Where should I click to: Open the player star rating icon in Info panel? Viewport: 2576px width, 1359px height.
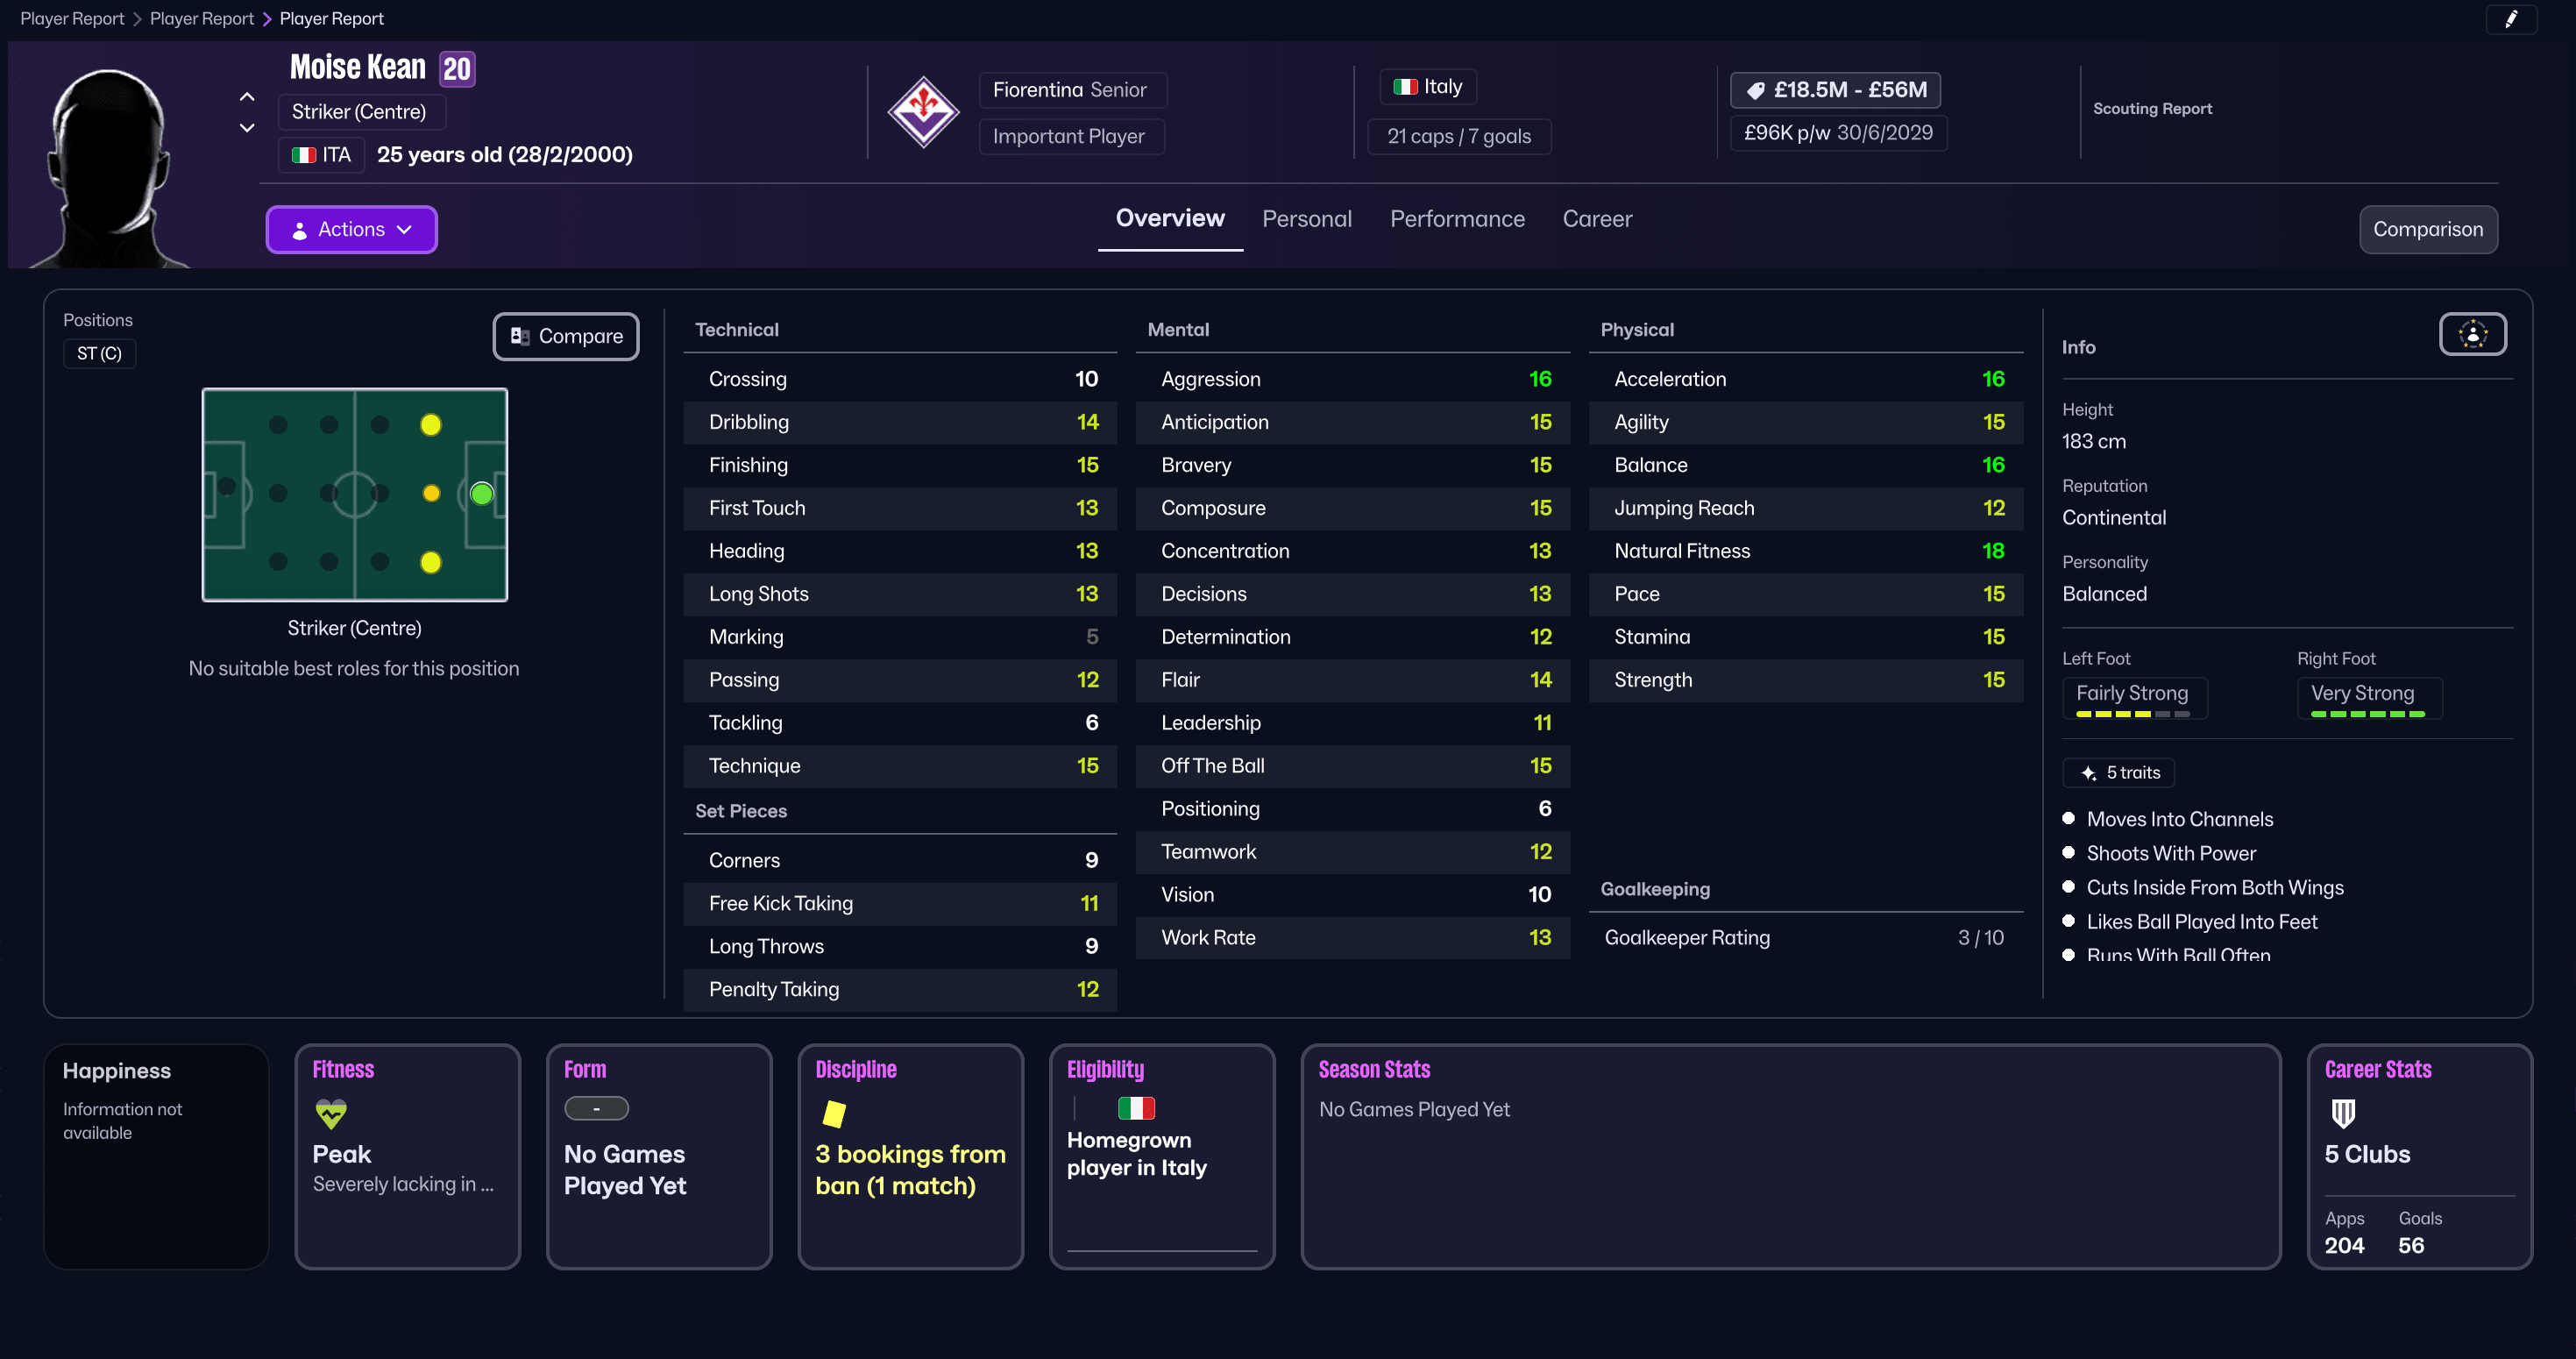pos(2473,334)
